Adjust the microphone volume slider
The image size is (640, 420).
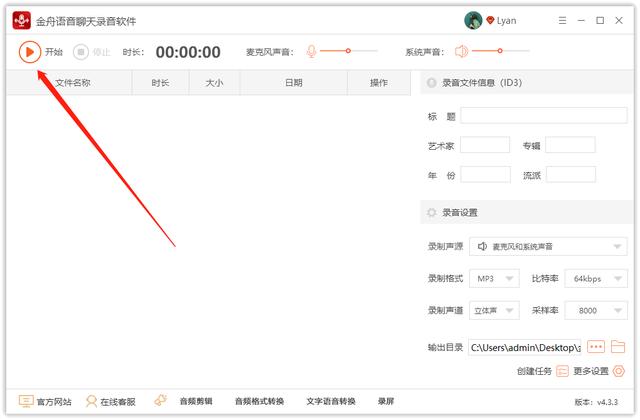point(349,51)
